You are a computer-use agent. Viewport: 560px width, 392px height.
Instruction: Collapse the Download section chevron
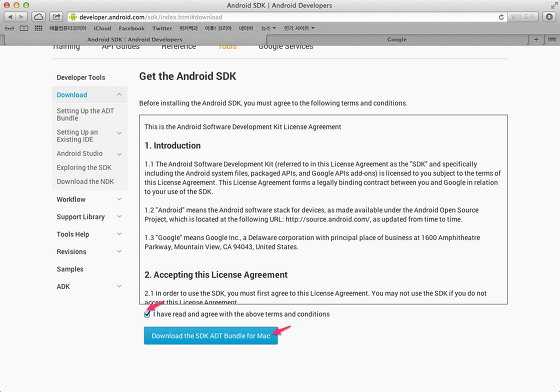[119, 95]
